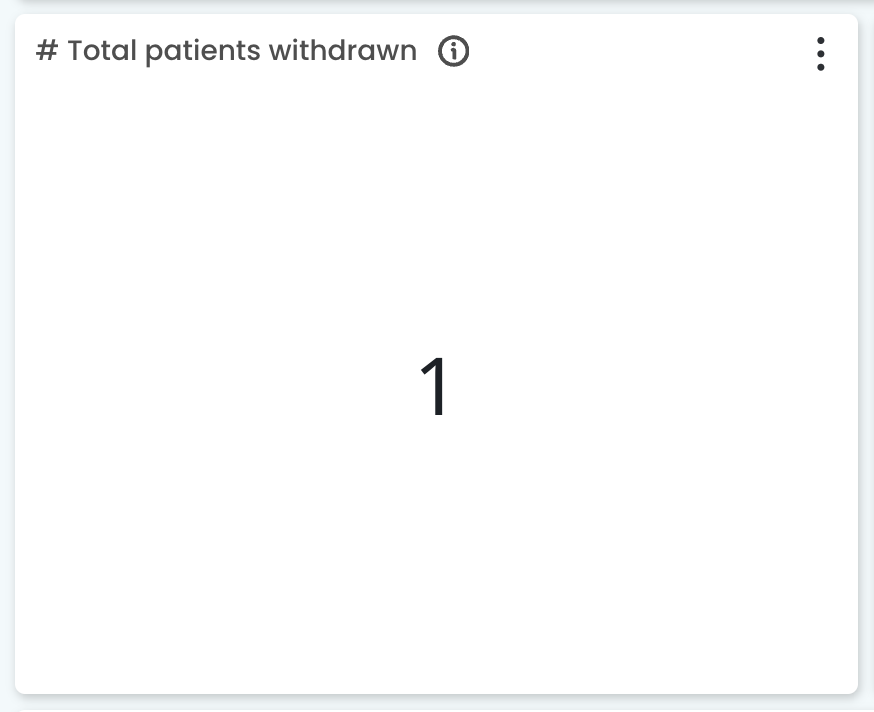Click the '#' symbol before the card title
Image resolution: width=874 pixels, height=712 pixels.
[45, 50]
